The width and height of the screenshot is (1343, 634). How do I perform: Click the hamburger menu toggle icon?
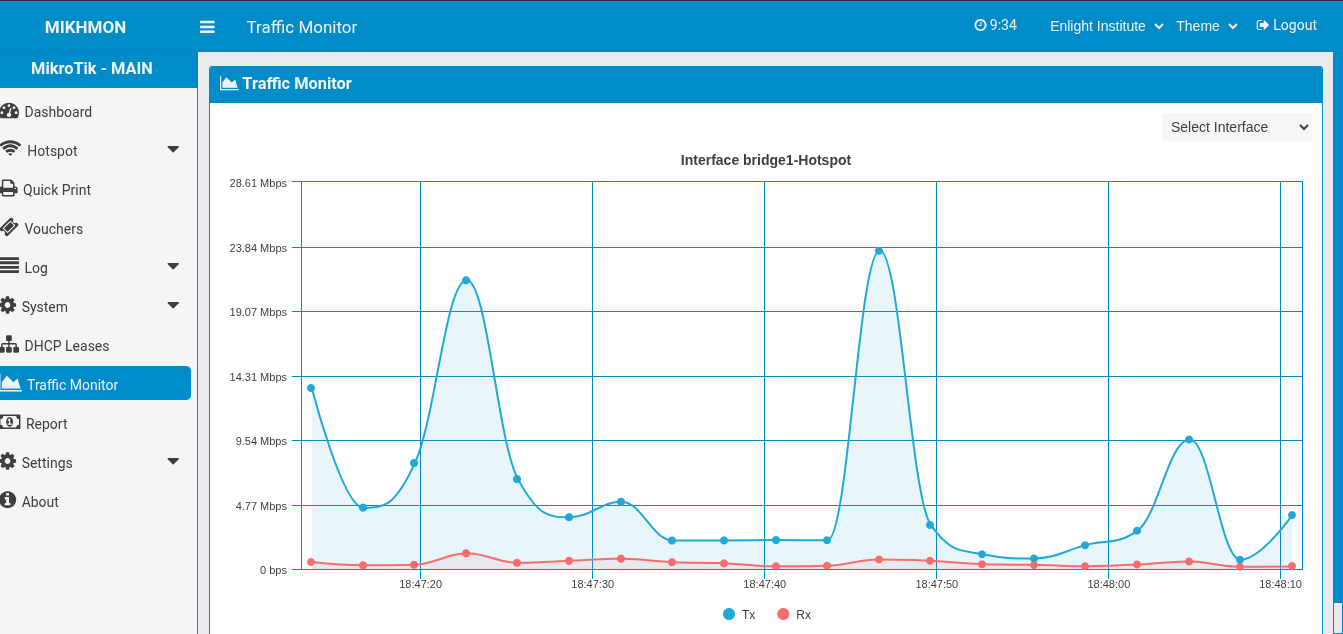[207, 27]
